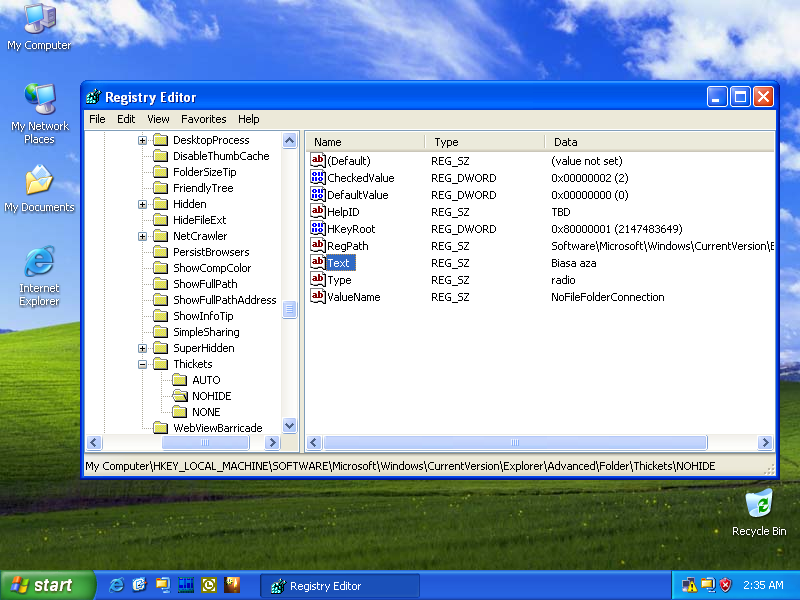
Task: Select the ValueName string value icon
Action: [317, 296]
